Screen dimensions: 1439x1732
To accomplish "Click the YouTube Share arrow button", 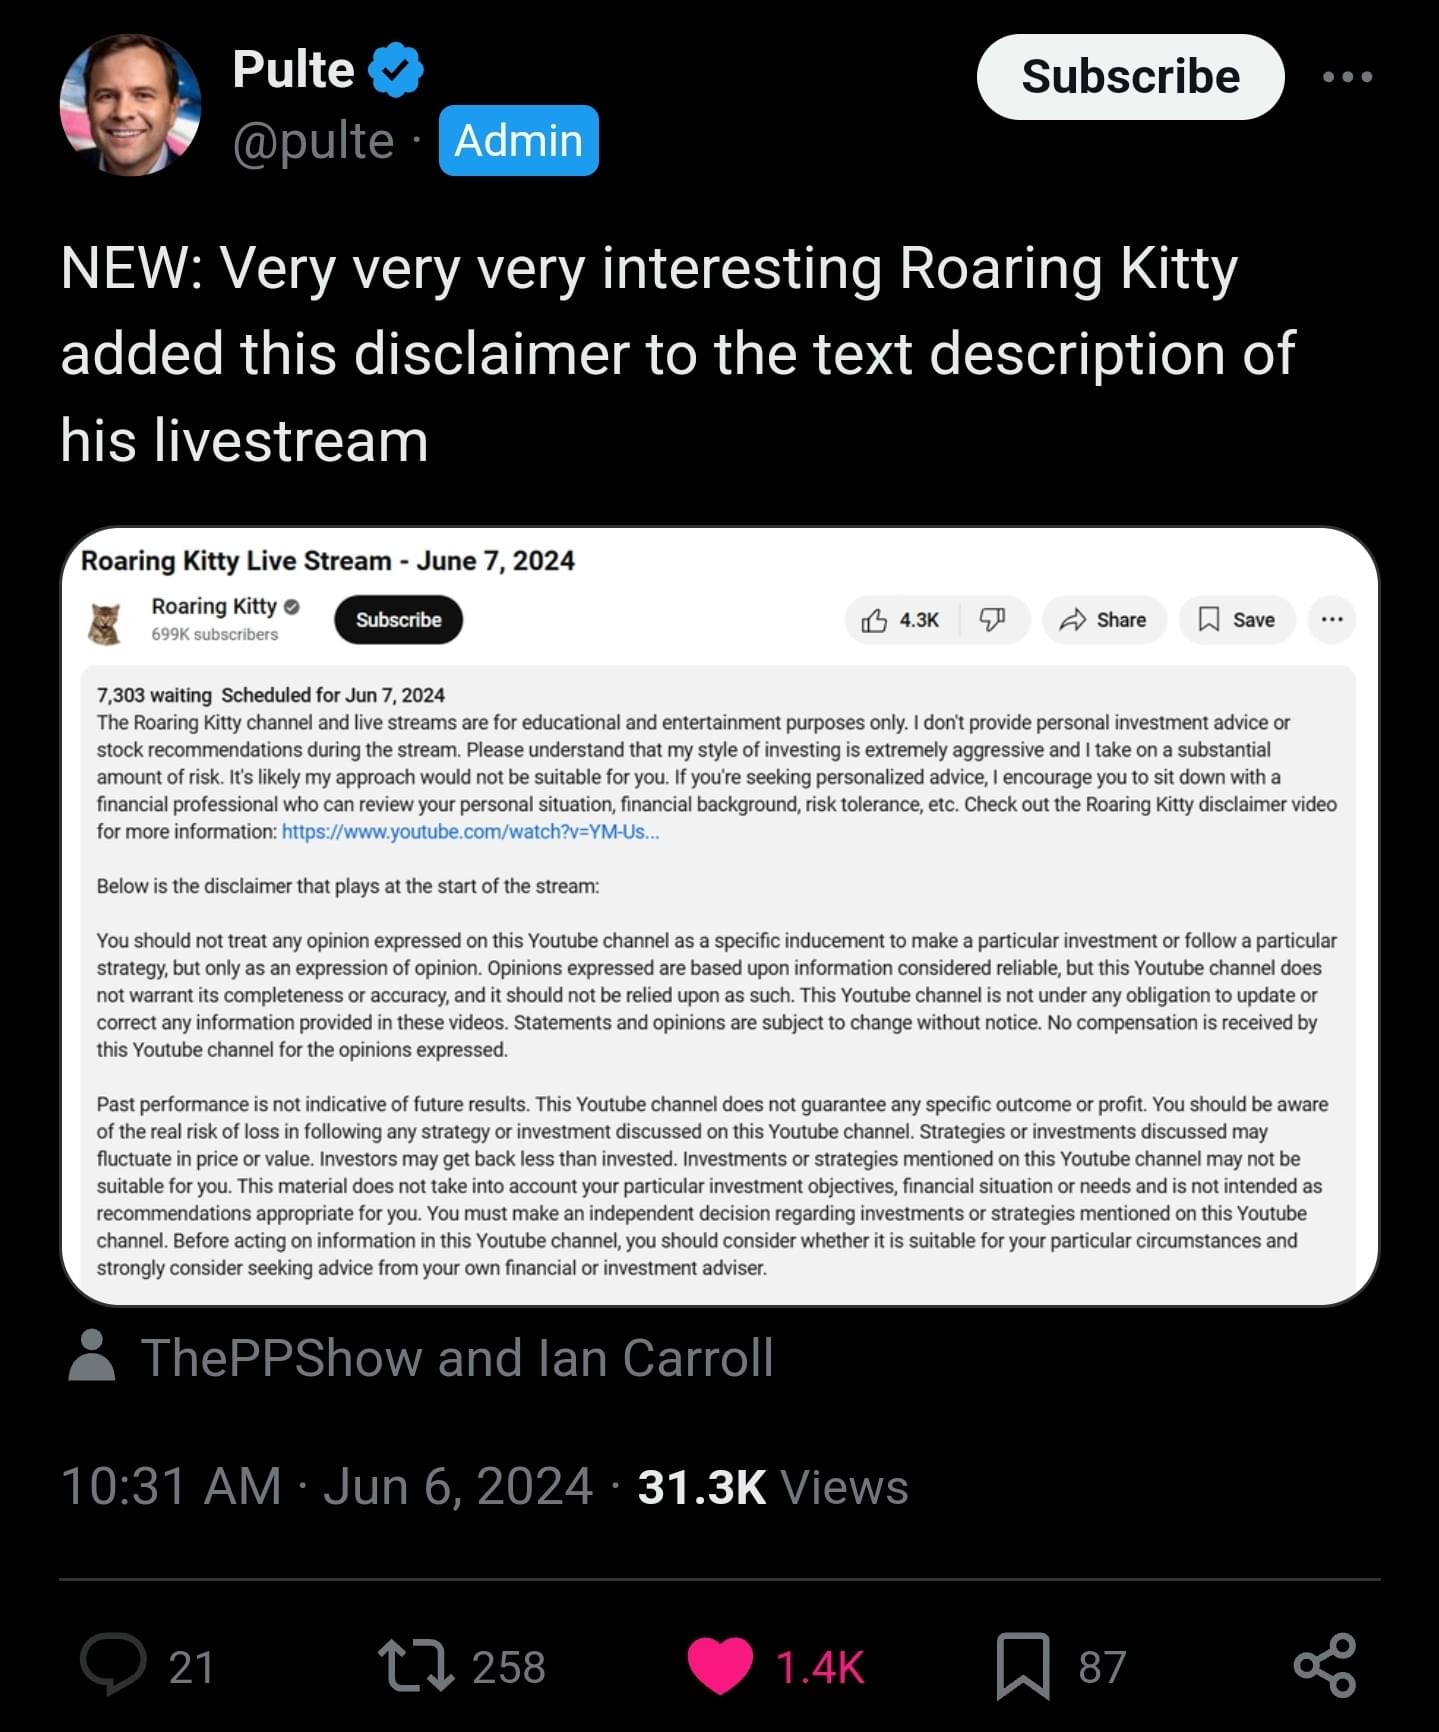I will (x=1104, y=620).
